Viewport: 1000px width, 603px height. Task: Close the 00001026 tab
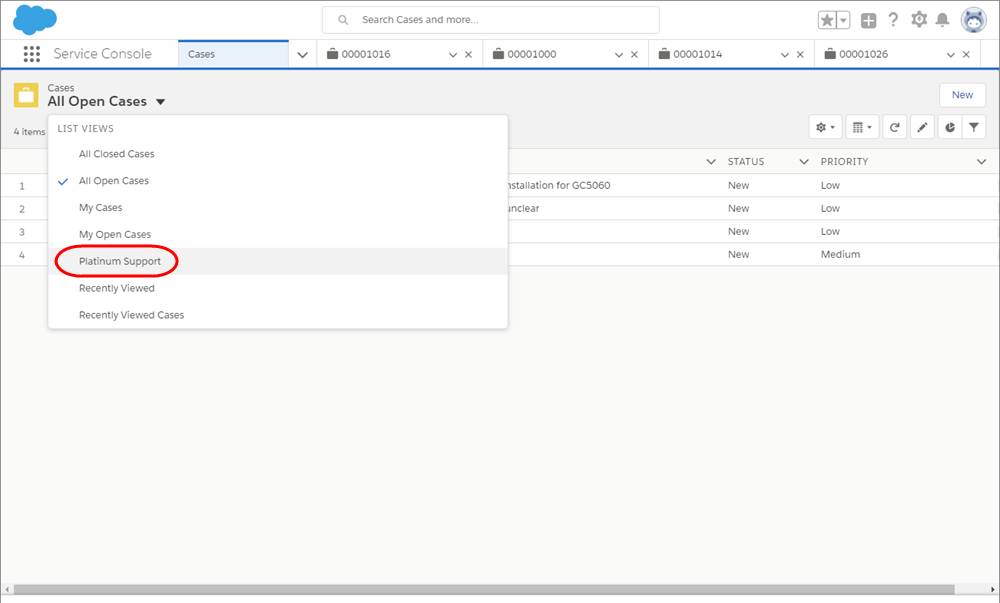[966, 55]
